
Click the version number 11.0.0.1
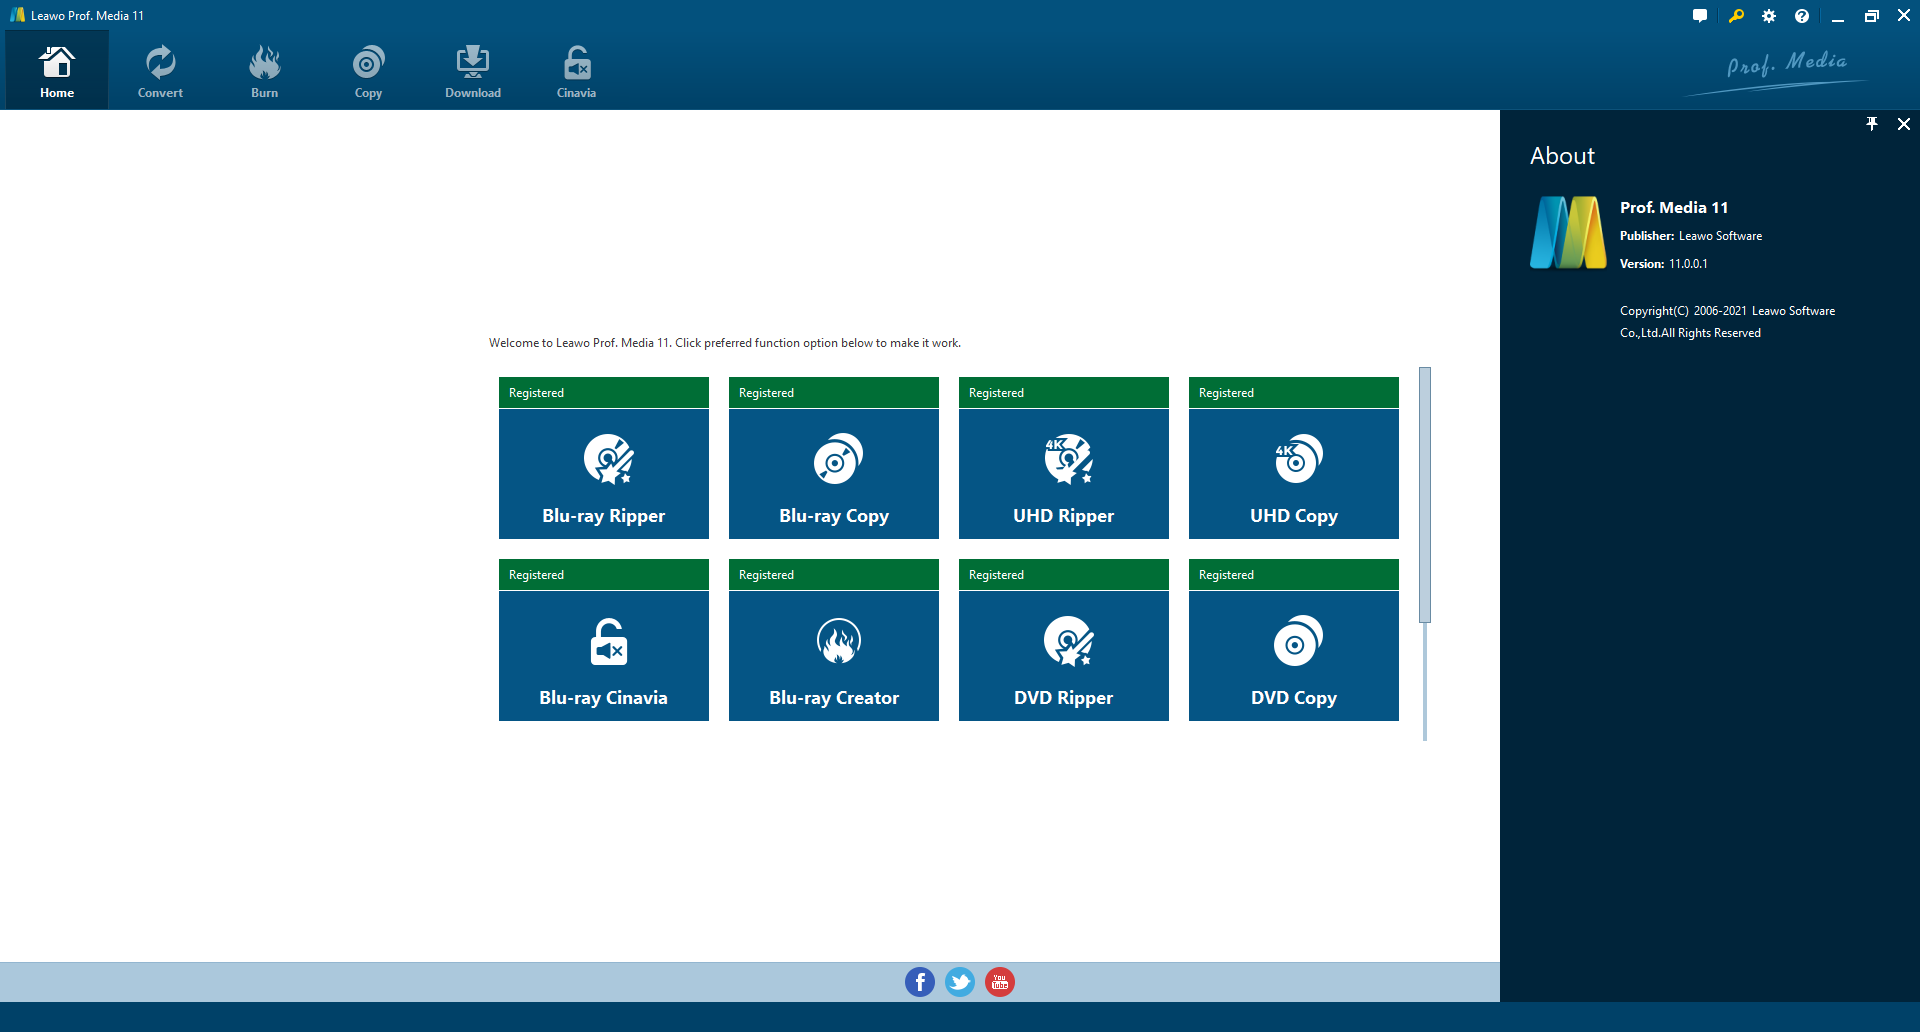[1688, 264]
